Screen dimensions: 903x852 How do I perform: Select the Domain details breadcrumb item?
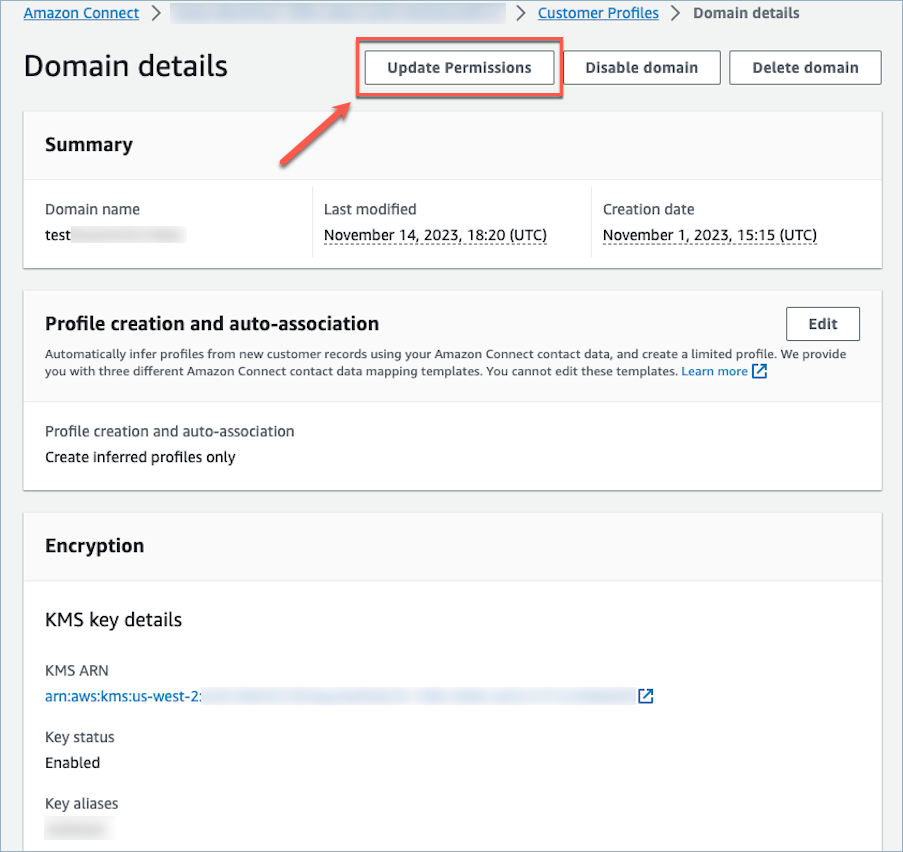tap(746, 13)
